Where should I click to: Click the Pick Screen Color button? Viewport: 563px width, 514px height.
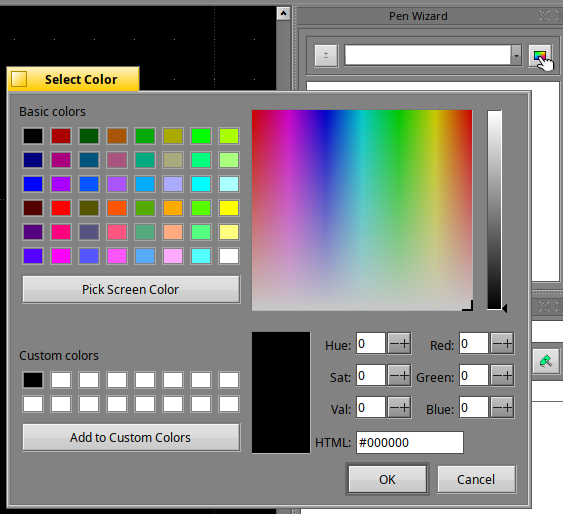[131, 289]
